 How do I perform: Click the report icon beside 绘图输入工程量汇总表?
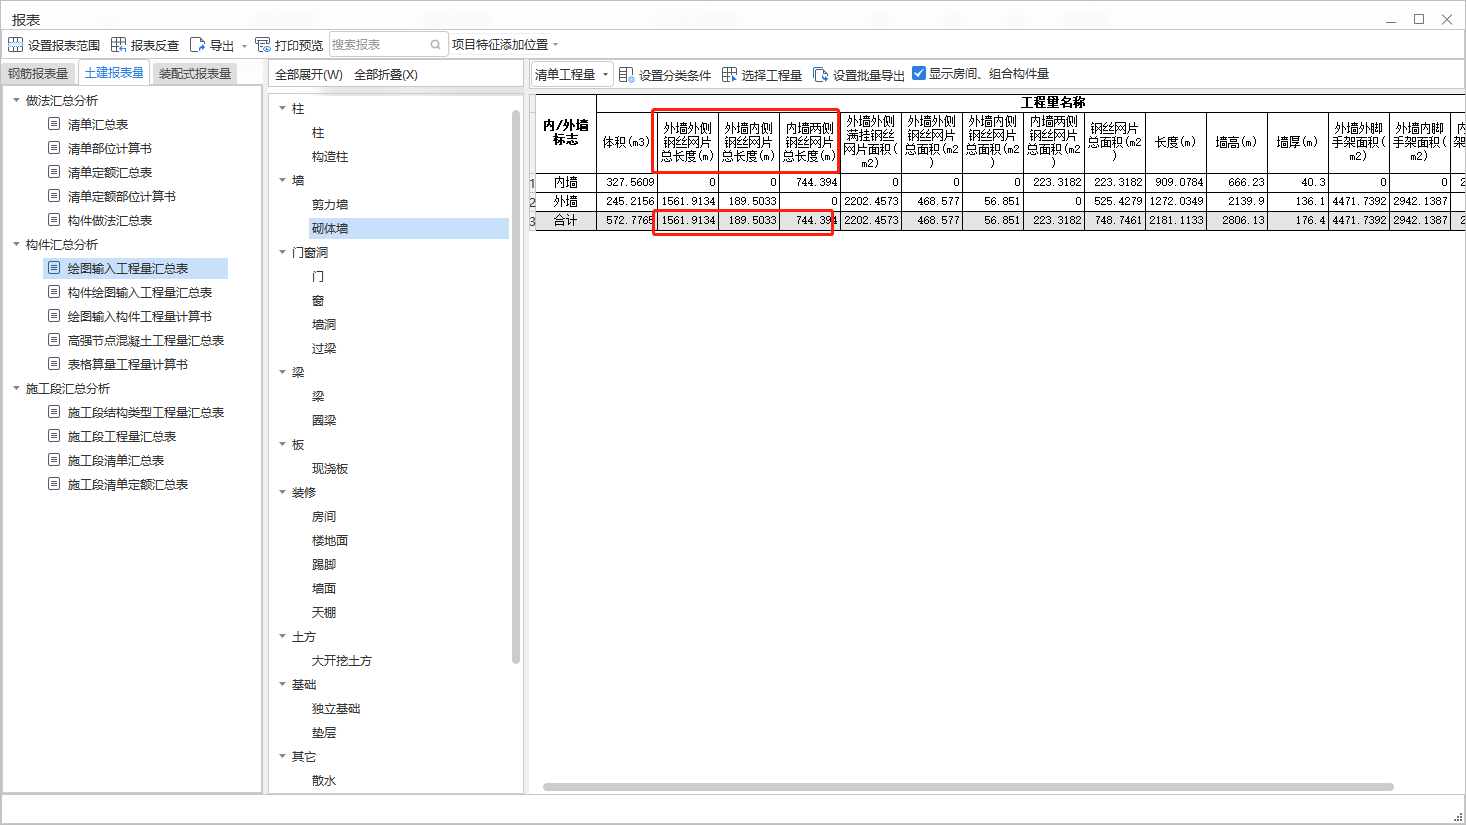click(54, 268)
